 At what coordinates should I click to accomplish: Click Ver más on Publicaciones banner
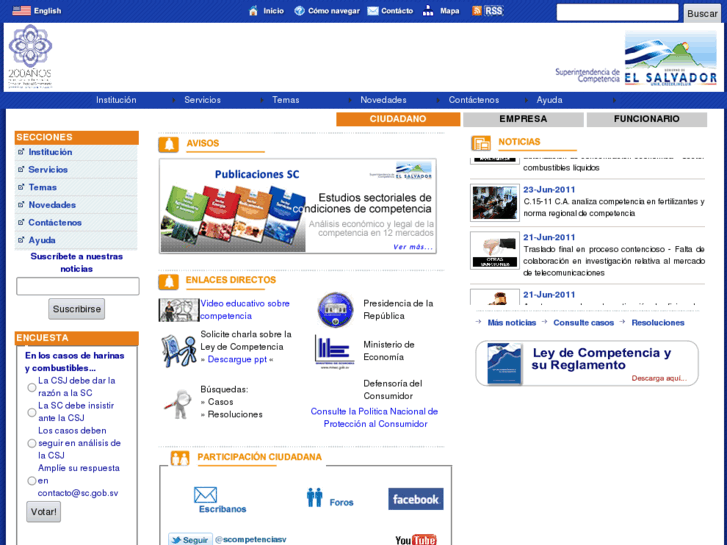coord(413,247)
